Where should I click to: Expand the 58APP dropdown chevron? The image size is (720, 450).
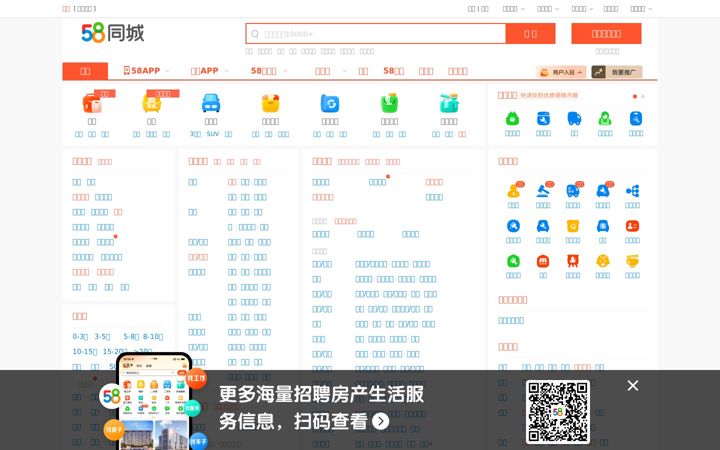pyautogui.click(x=168, y=71)
